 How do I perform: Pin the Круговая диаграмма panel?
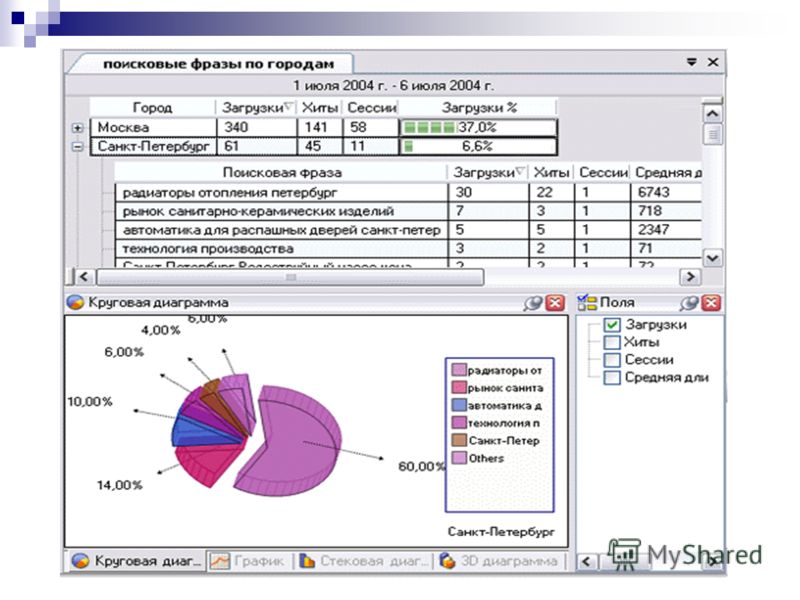coord(532,303)
